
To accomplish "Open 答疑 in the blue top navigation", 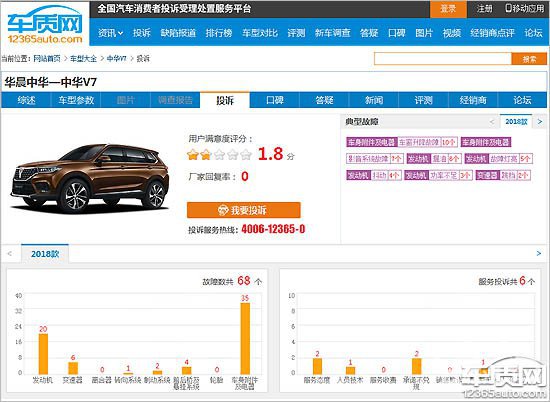I will [x=369, y=33].
